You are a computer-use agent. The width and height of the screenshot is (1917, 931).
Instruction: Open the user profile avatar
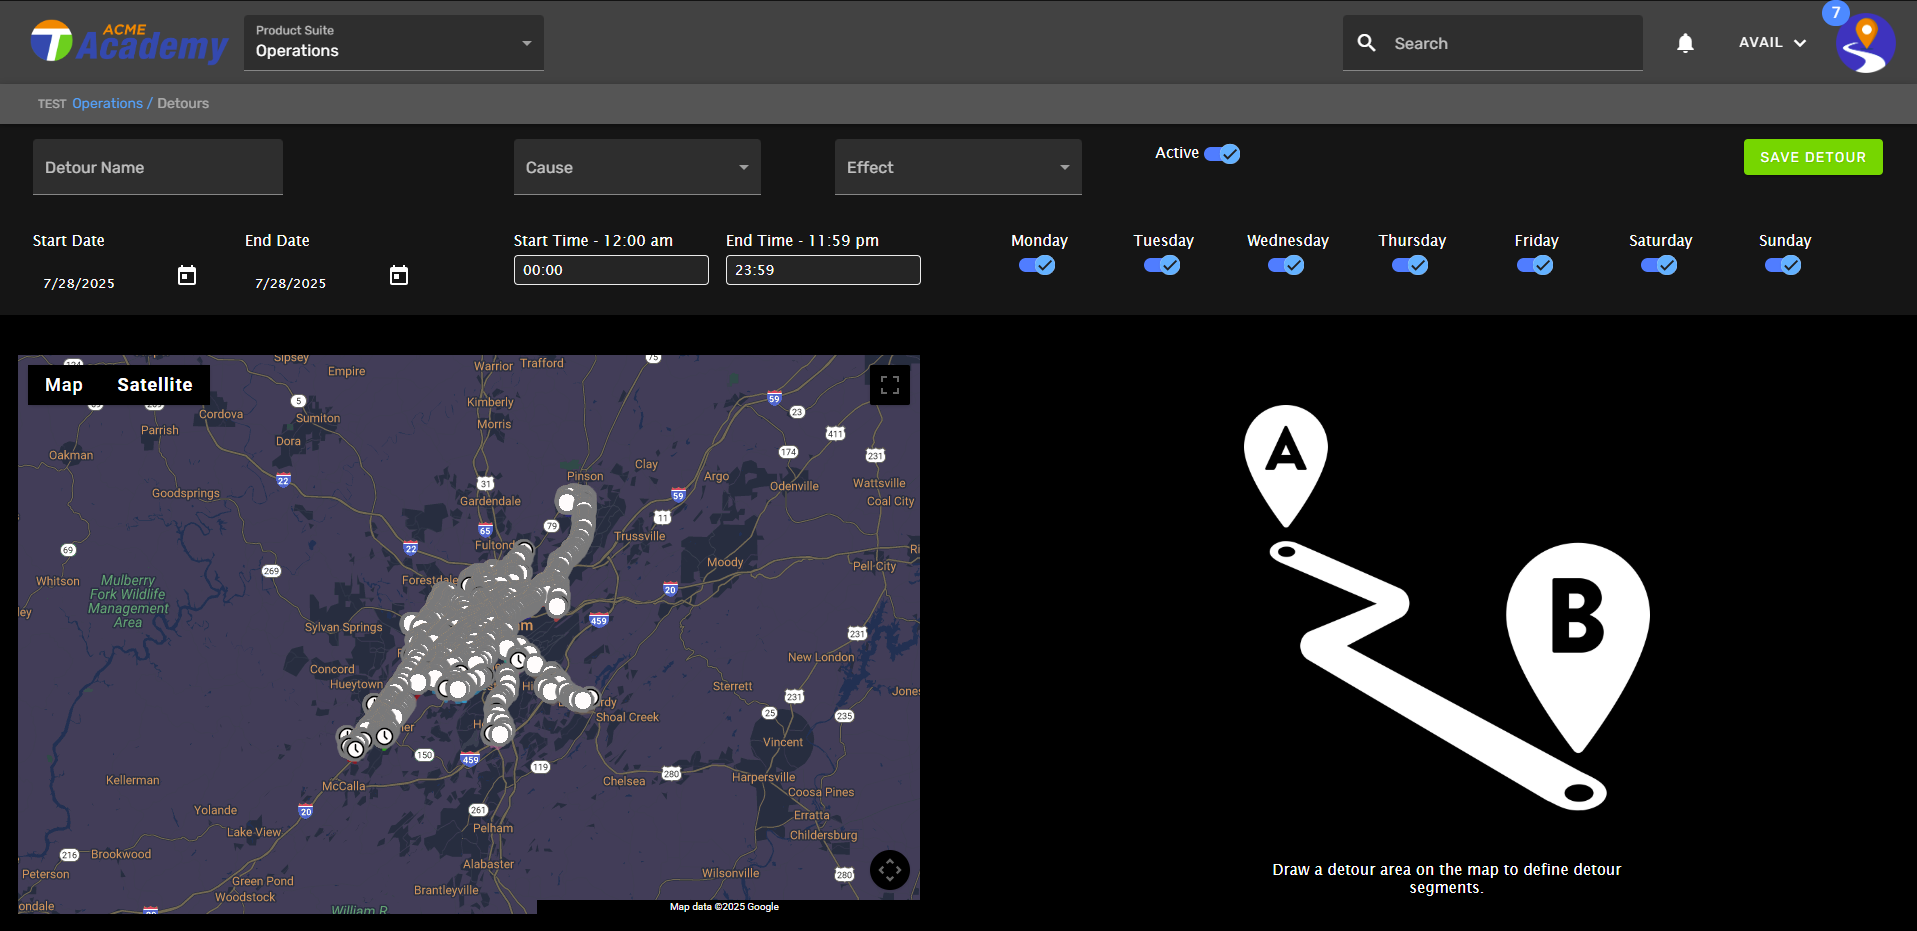pos(1865,45)
